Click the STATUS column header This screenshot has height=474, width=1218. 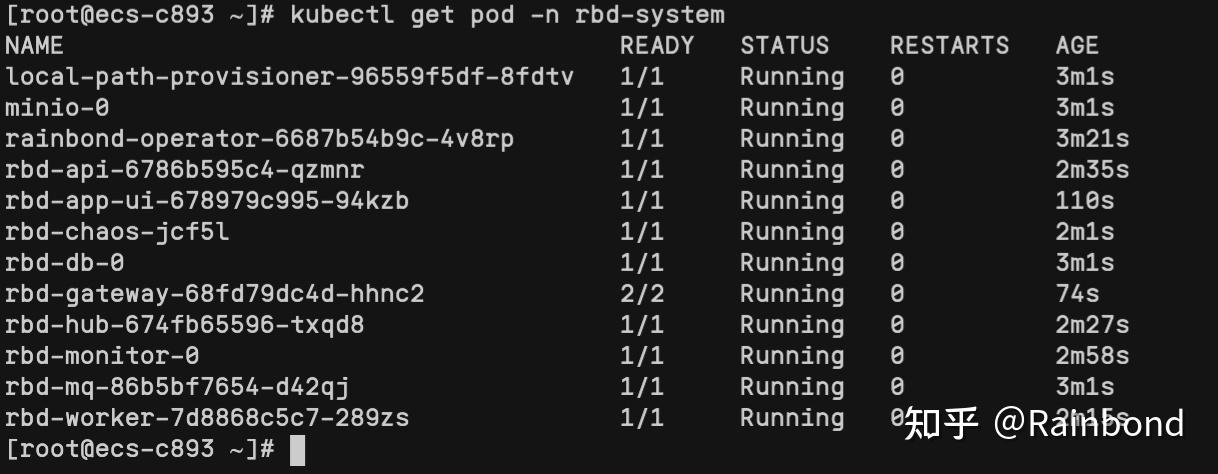click(784, 46)
